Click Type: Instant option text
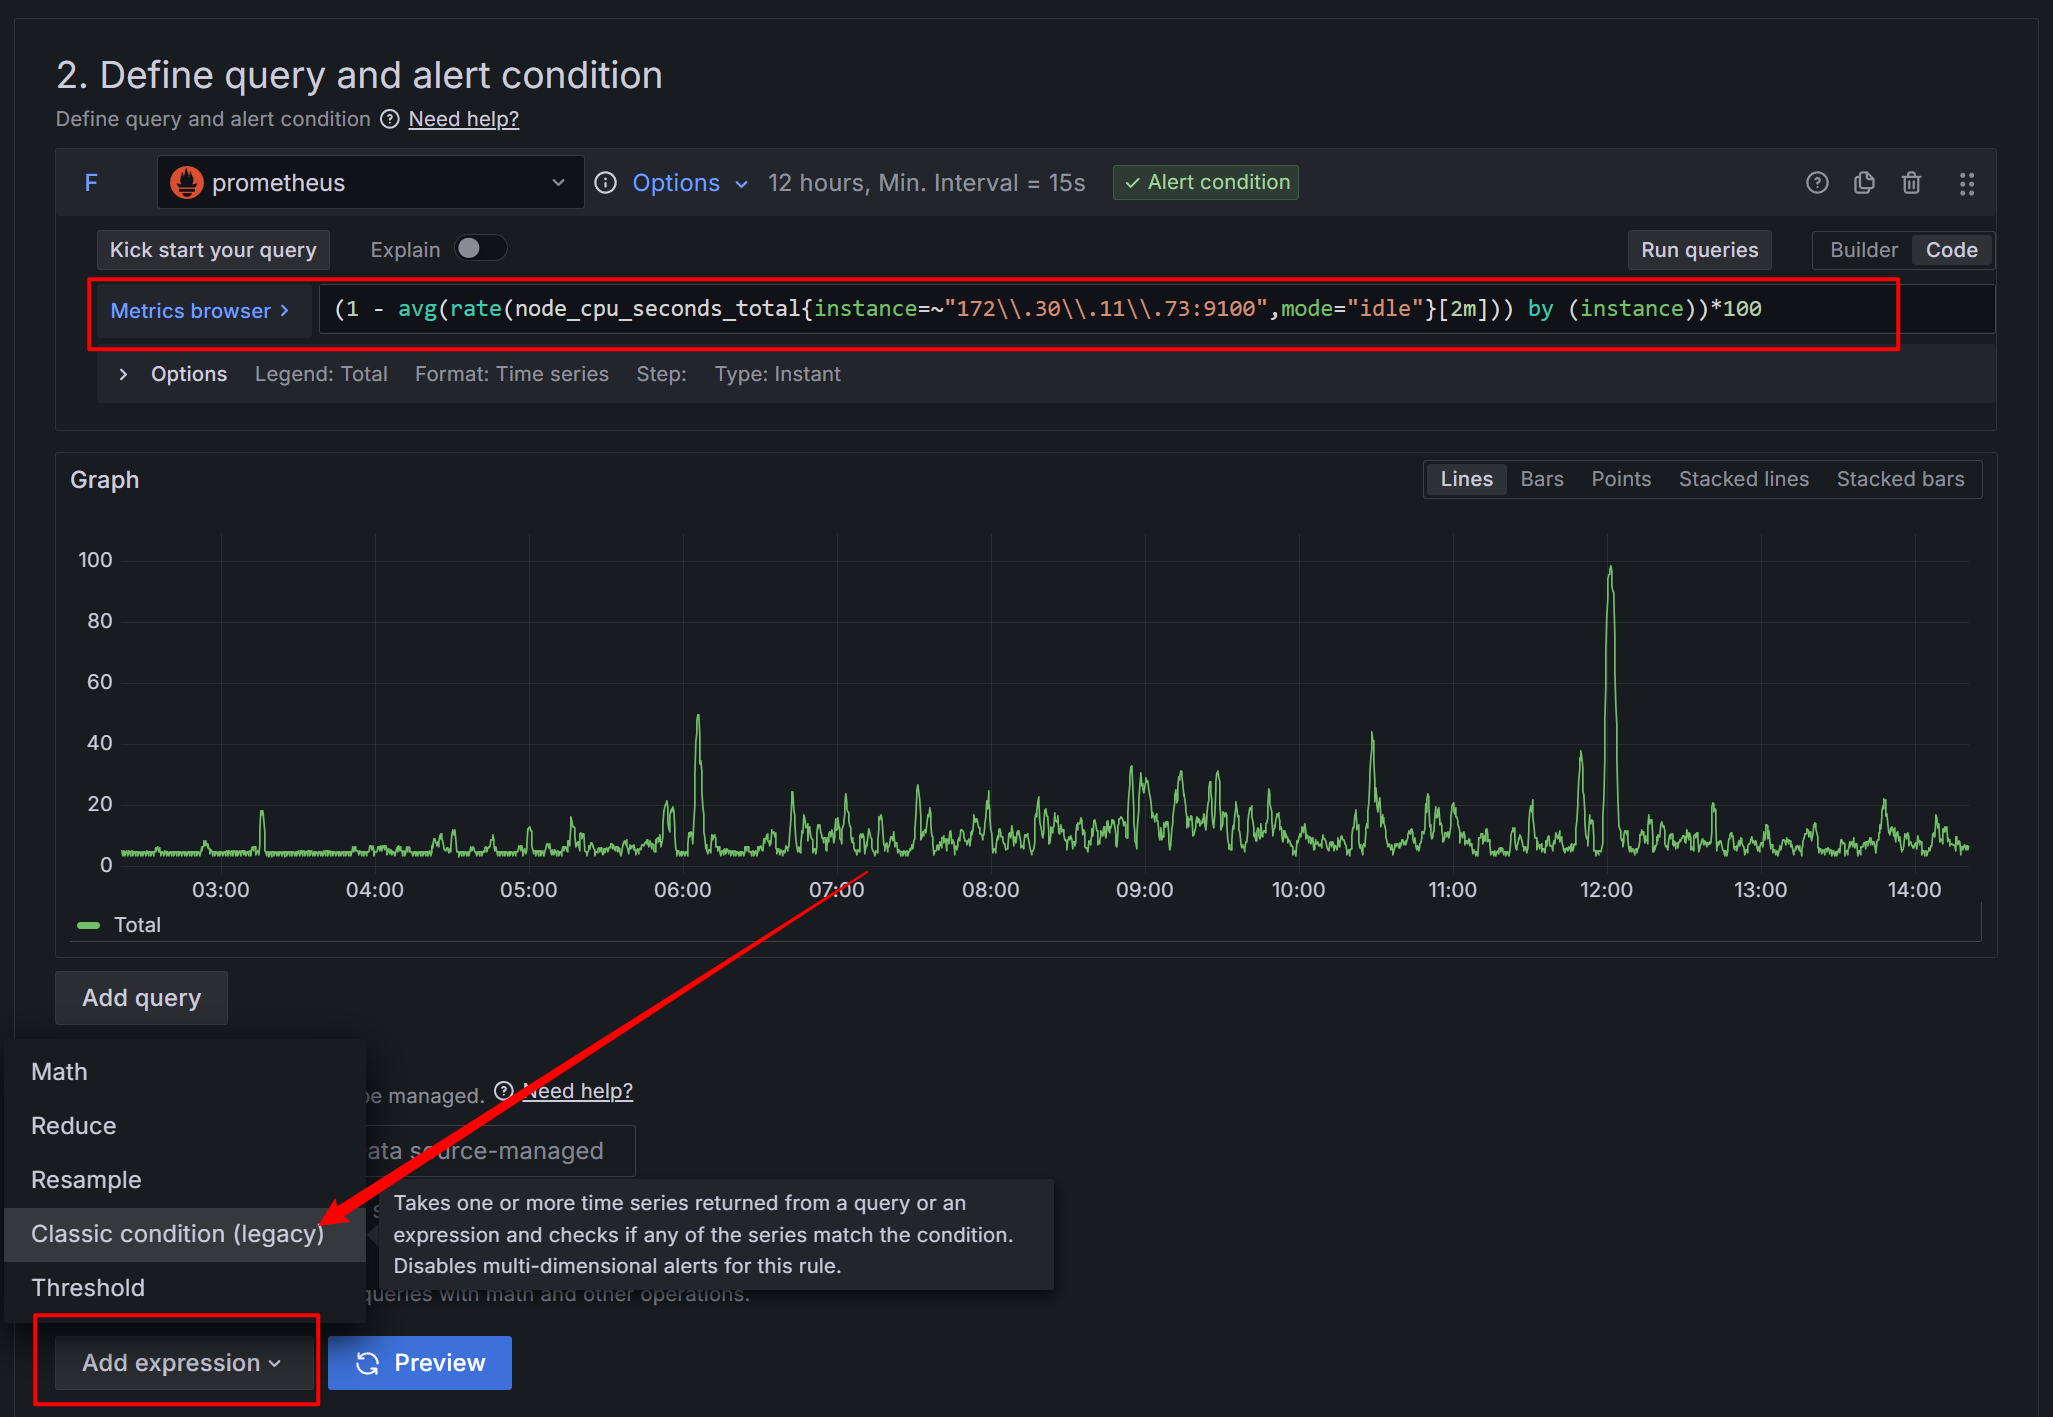Image resolution: width=2053 pixels, height=1417 pixels. pos(777,374)
